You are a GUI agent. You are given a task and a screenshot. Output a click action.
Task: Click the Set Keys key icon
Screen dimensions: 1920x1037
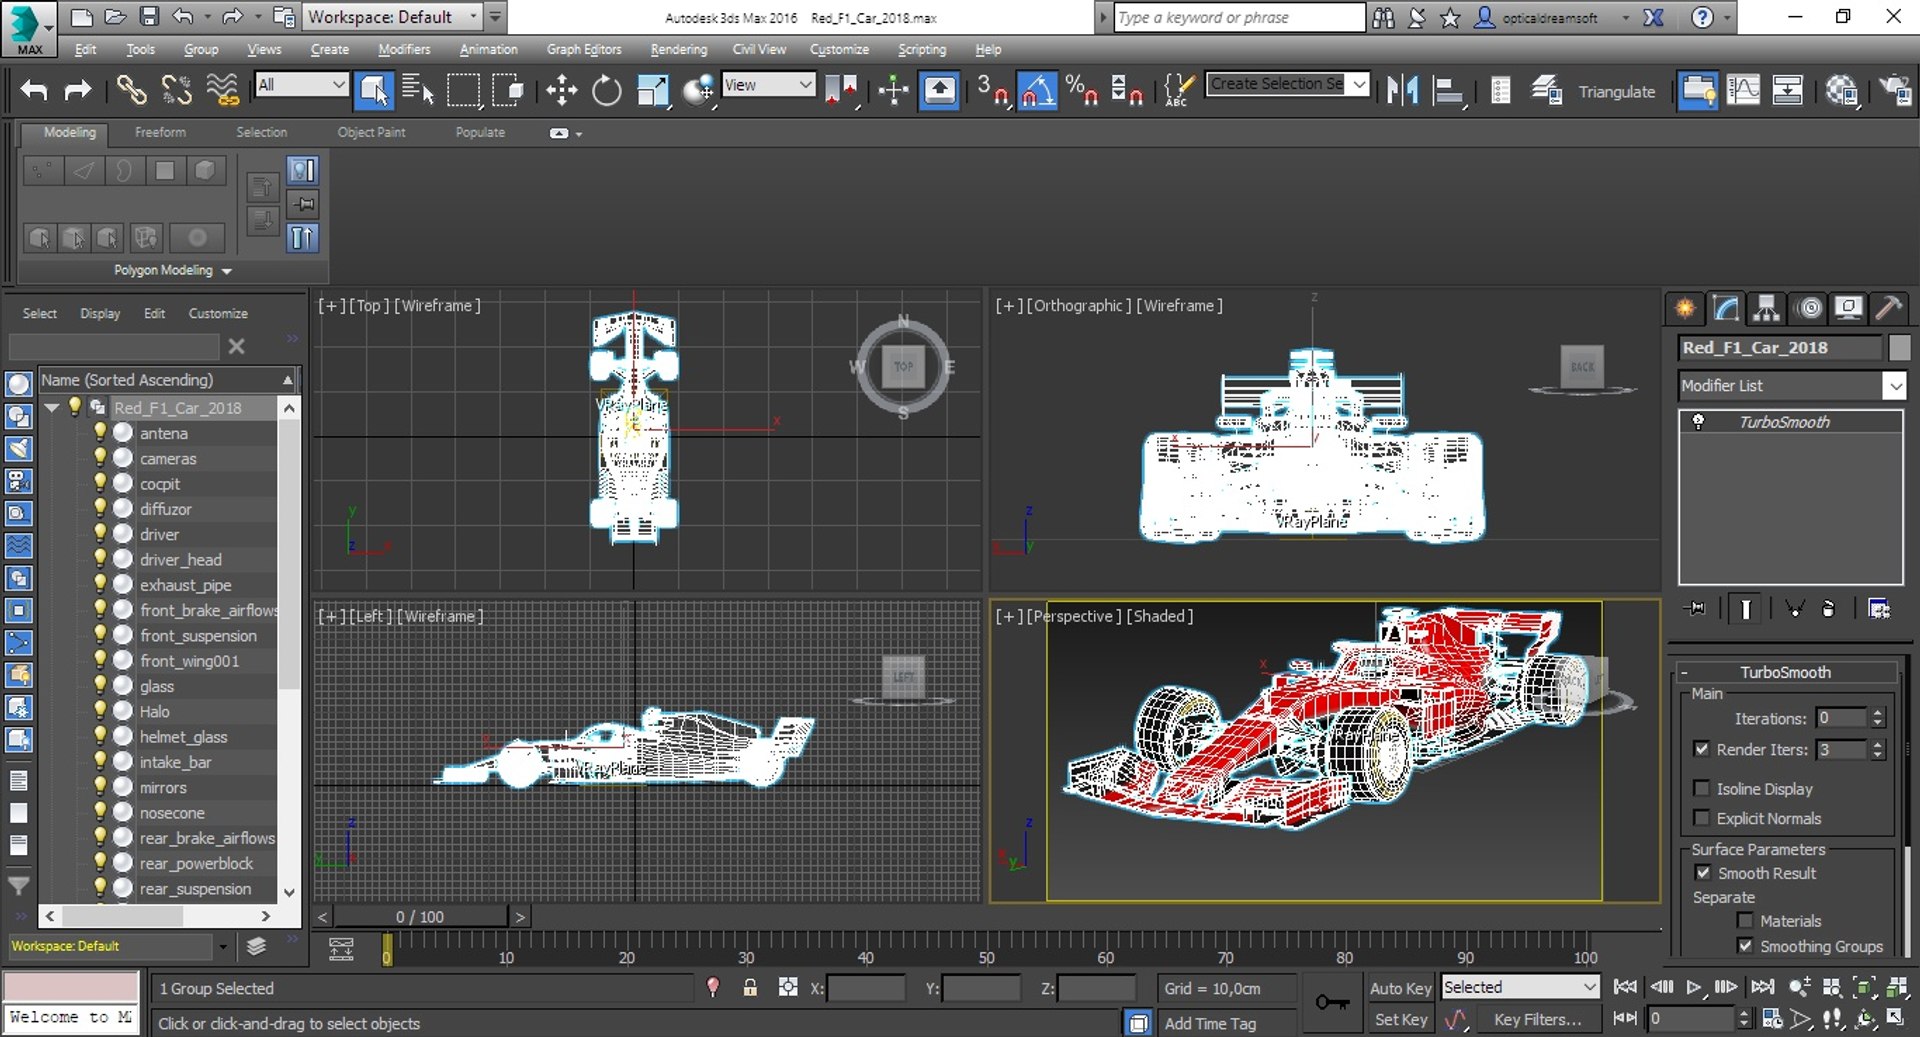1331,1001
